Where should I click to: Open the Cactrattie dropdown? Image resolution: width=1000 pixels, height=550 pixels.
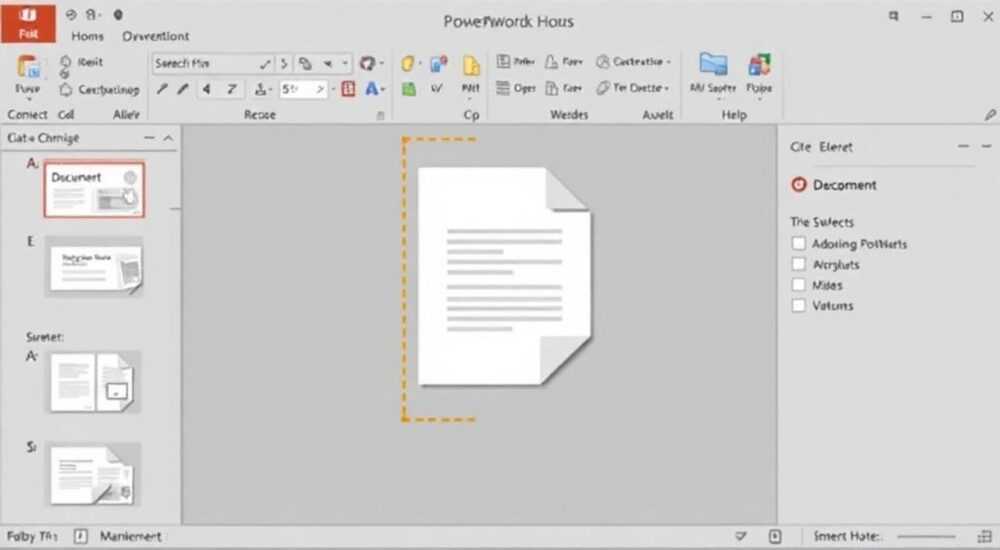(x=633, y=62)
